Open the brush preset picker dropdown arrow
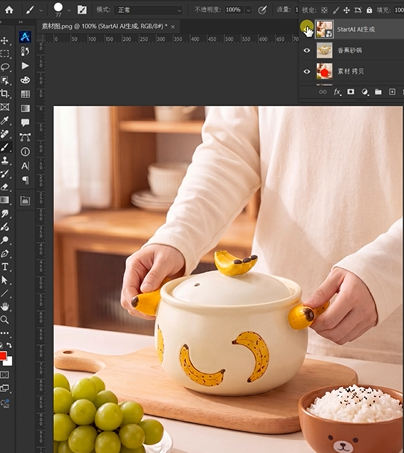This screenshot has height=453, width=404. click(x=69, y=10)
